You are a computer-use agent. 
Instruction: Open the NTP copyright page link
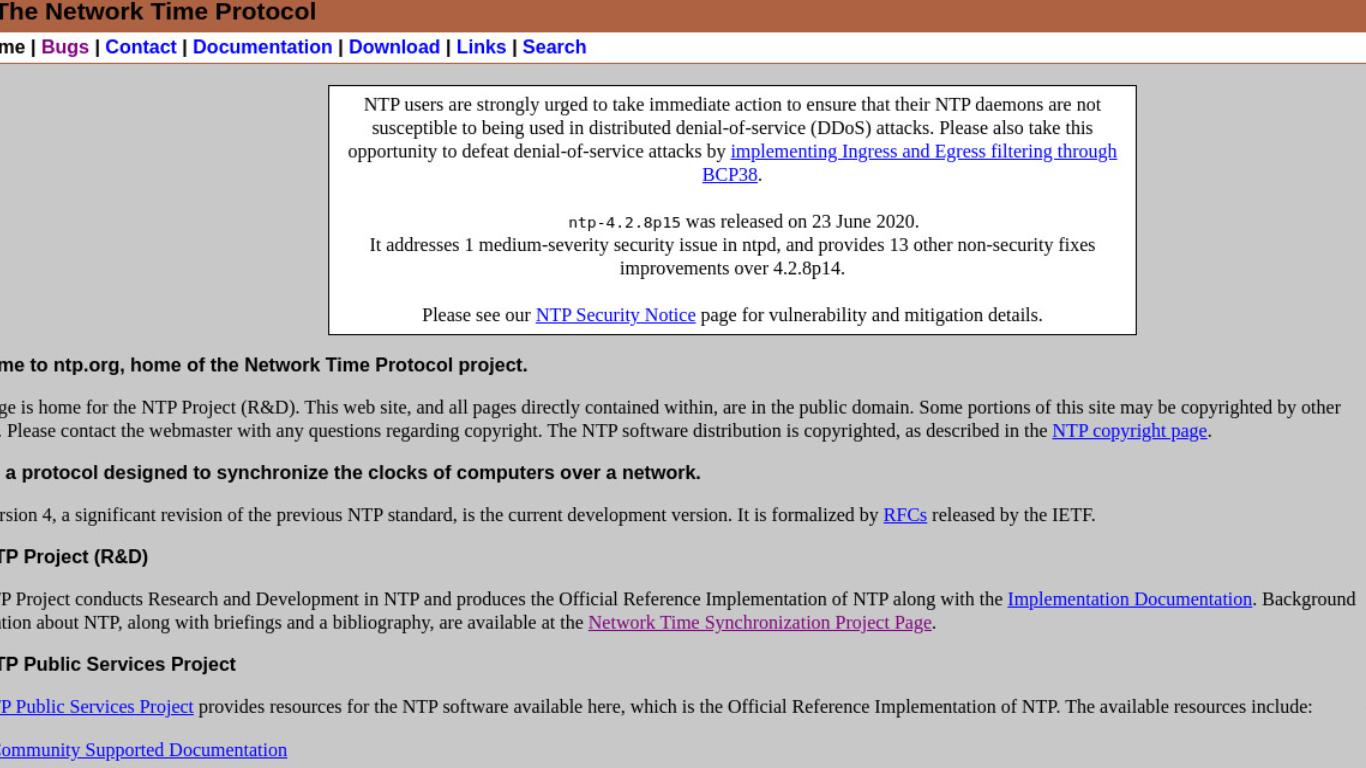(1129, 431)
